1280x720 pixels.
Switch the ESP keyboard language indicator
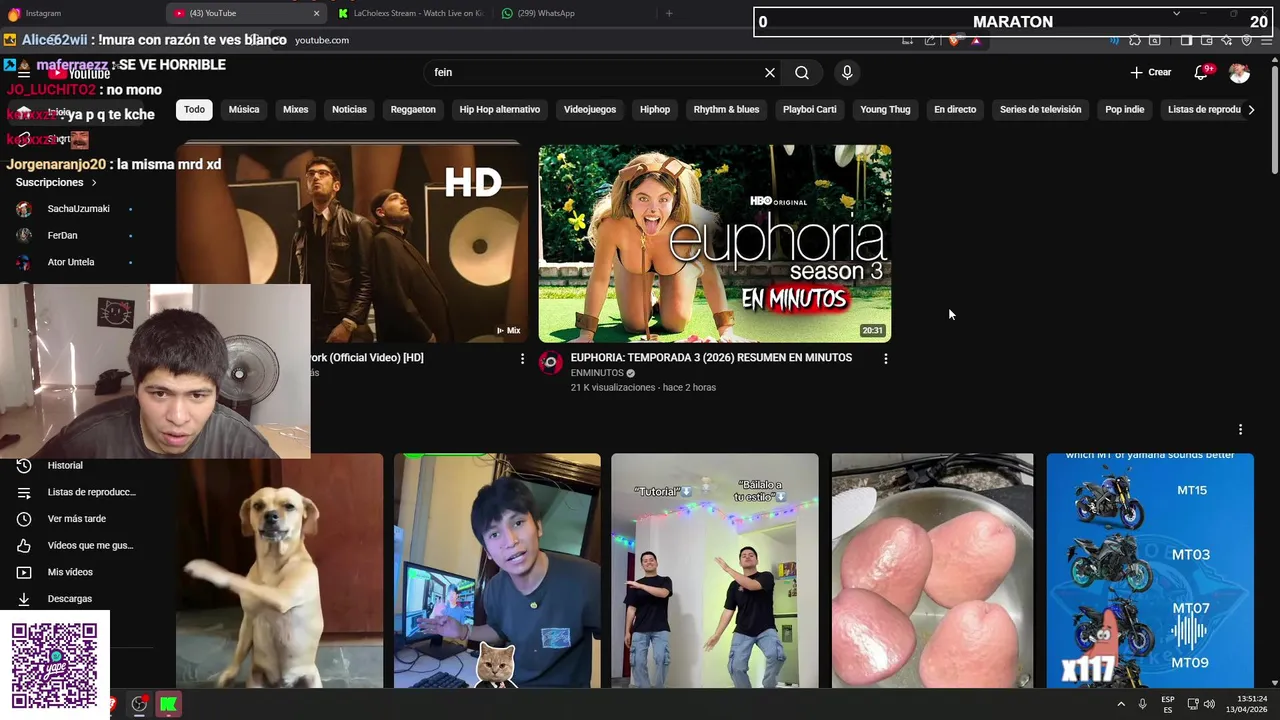coord(1167,704)
